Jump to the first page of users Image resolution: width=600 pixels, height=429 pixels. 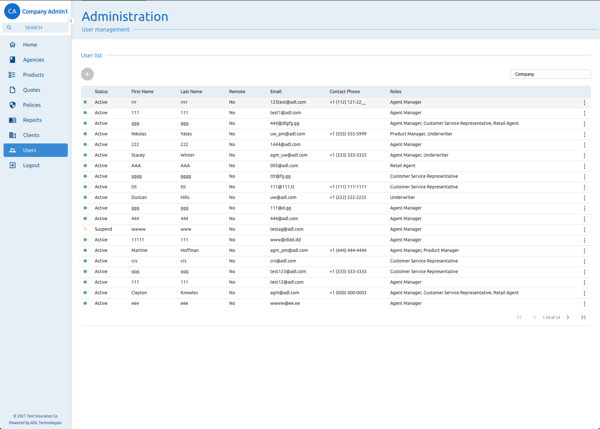click(x=519, y=317)
